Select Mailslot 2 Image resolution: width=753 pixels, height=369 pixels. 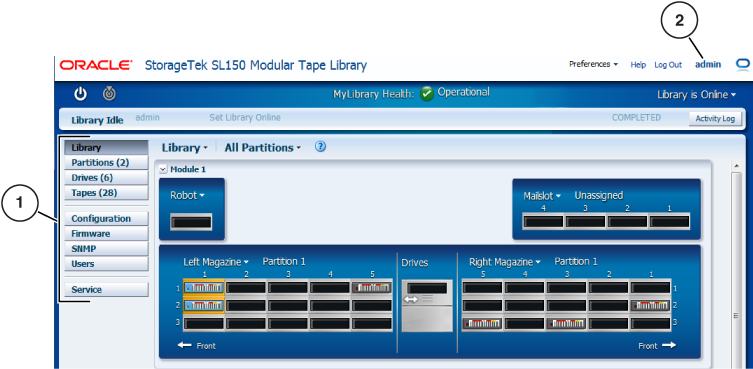click(x=628, y=221)
